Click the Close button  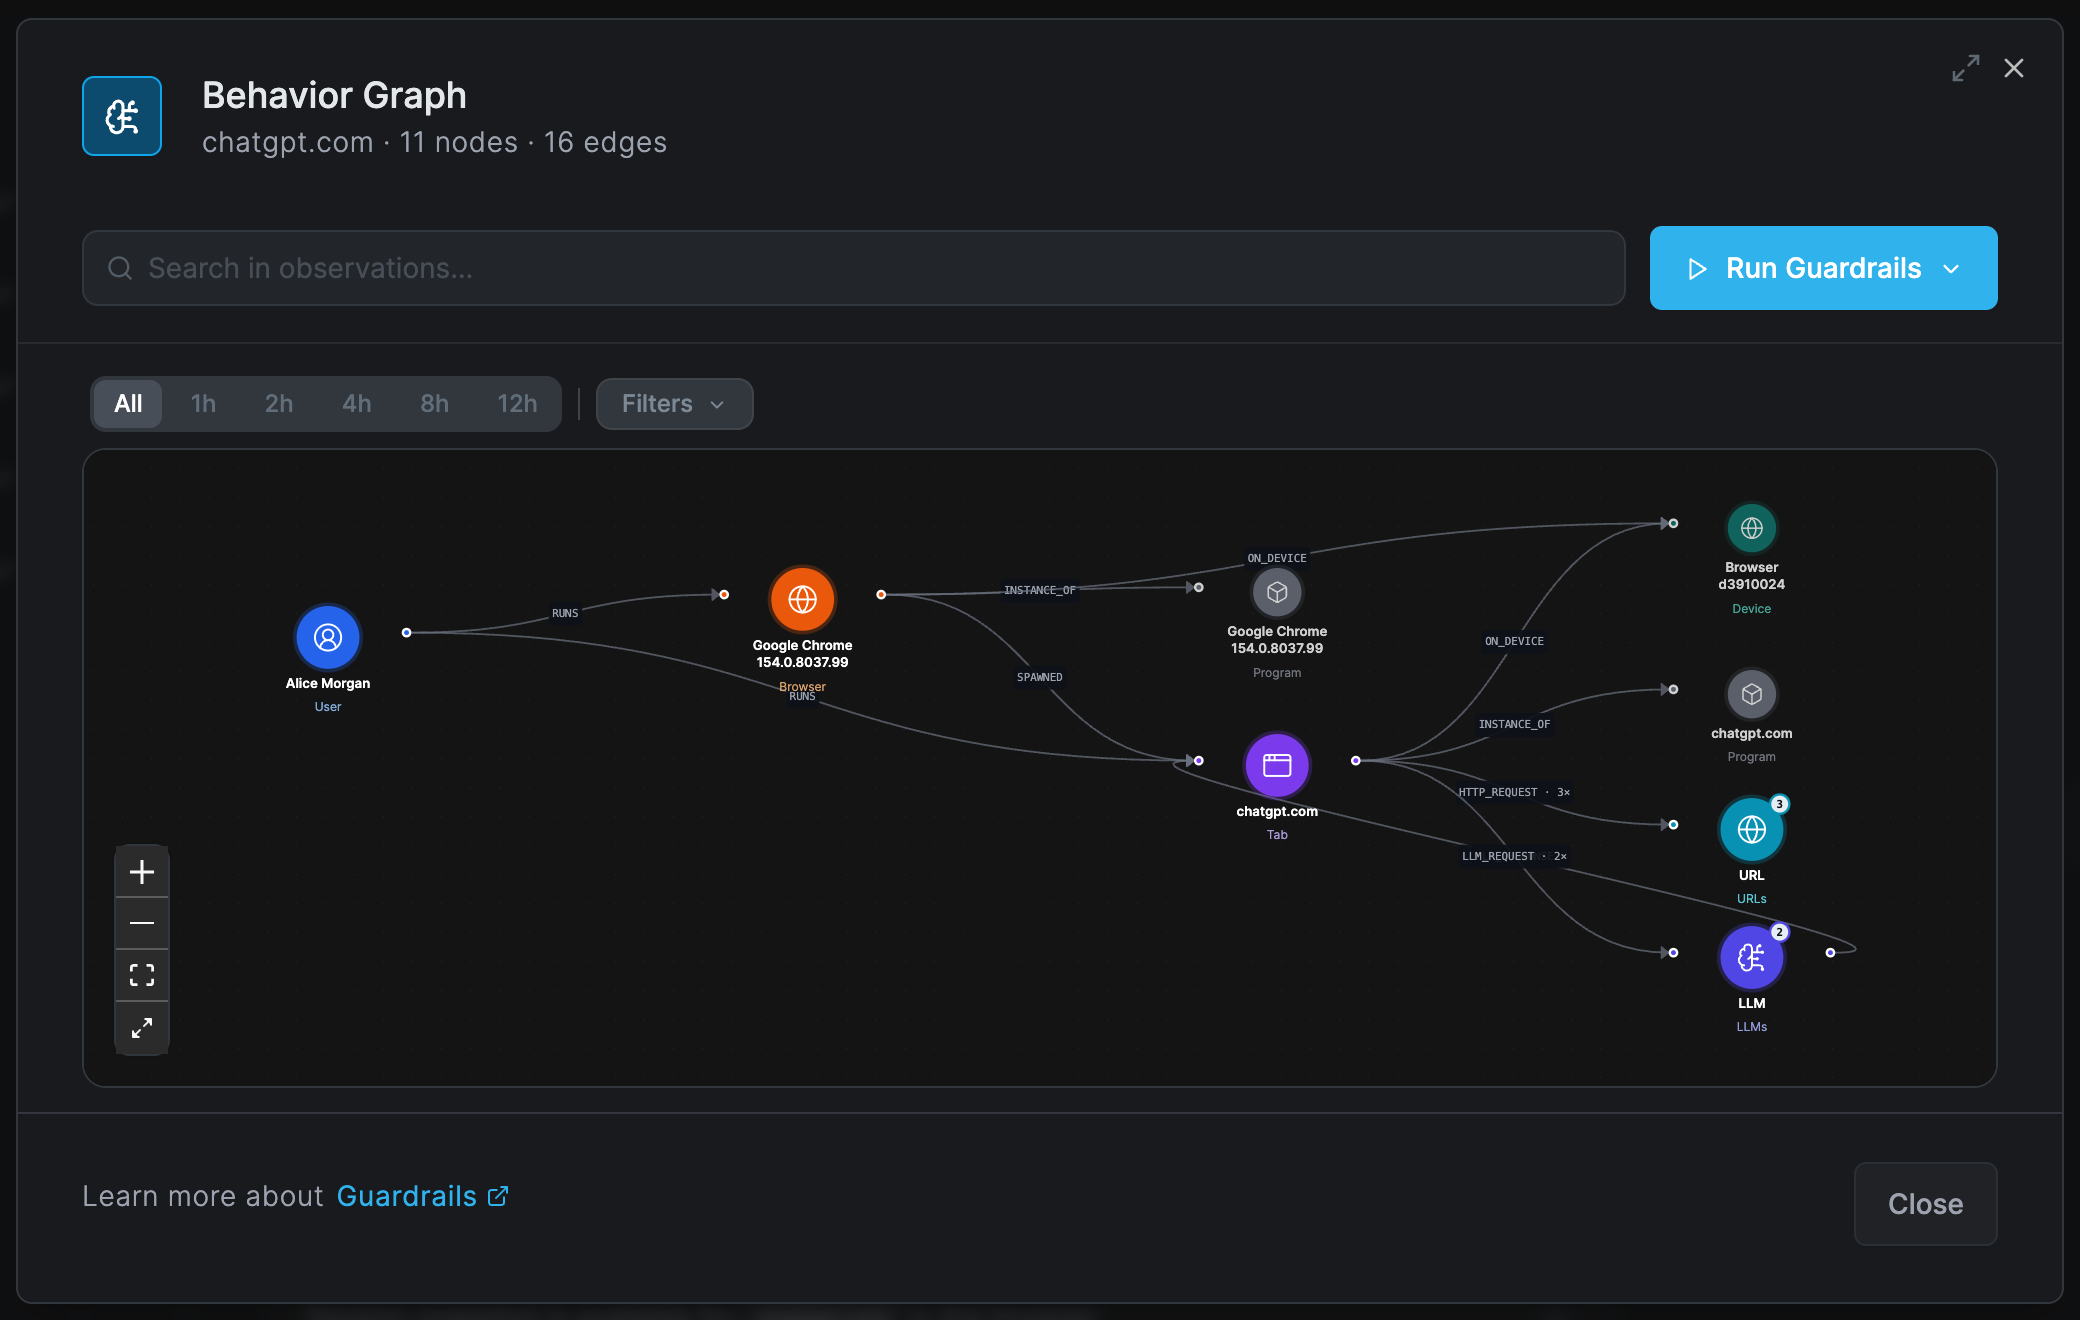pos(1925,1204)
